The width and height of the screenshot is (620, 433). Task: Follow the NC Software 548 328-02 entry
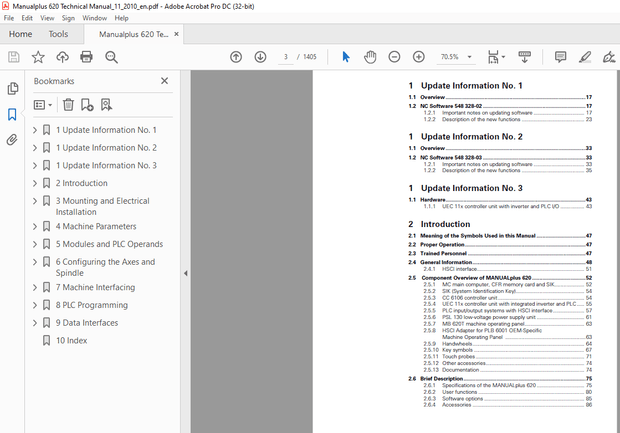500,106
